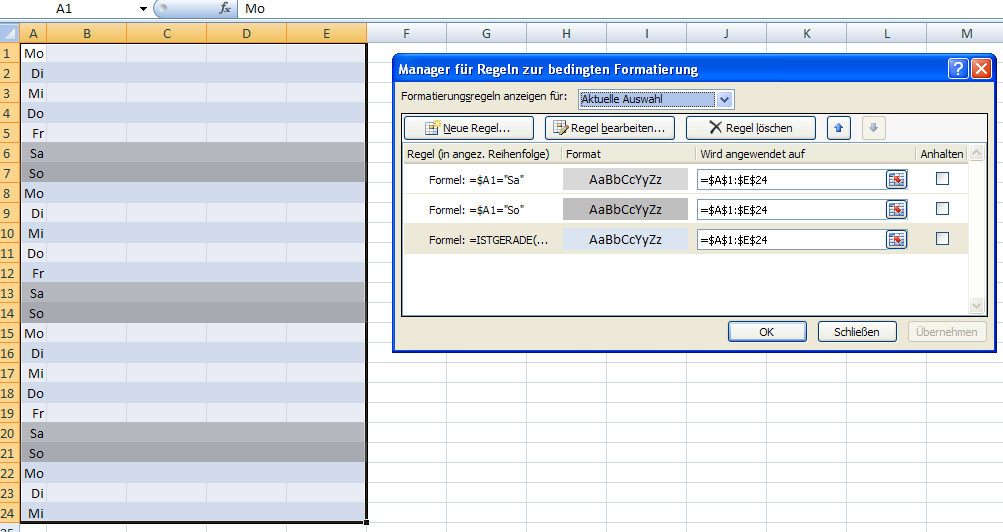
Task: Click range field of the Sa rule
Action: pos(791,180)
